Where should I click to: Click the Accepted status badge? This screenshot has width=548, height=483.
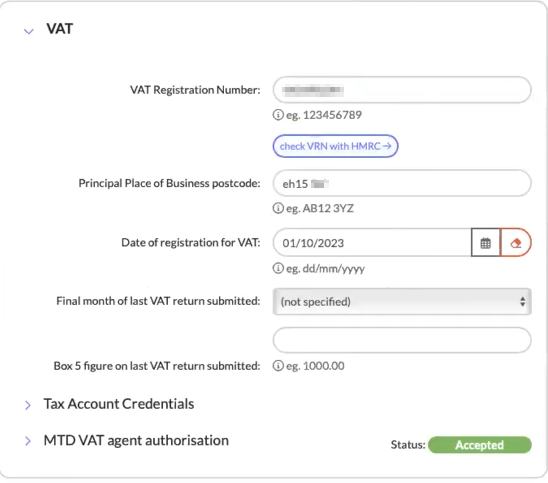(x=480, y=445)
